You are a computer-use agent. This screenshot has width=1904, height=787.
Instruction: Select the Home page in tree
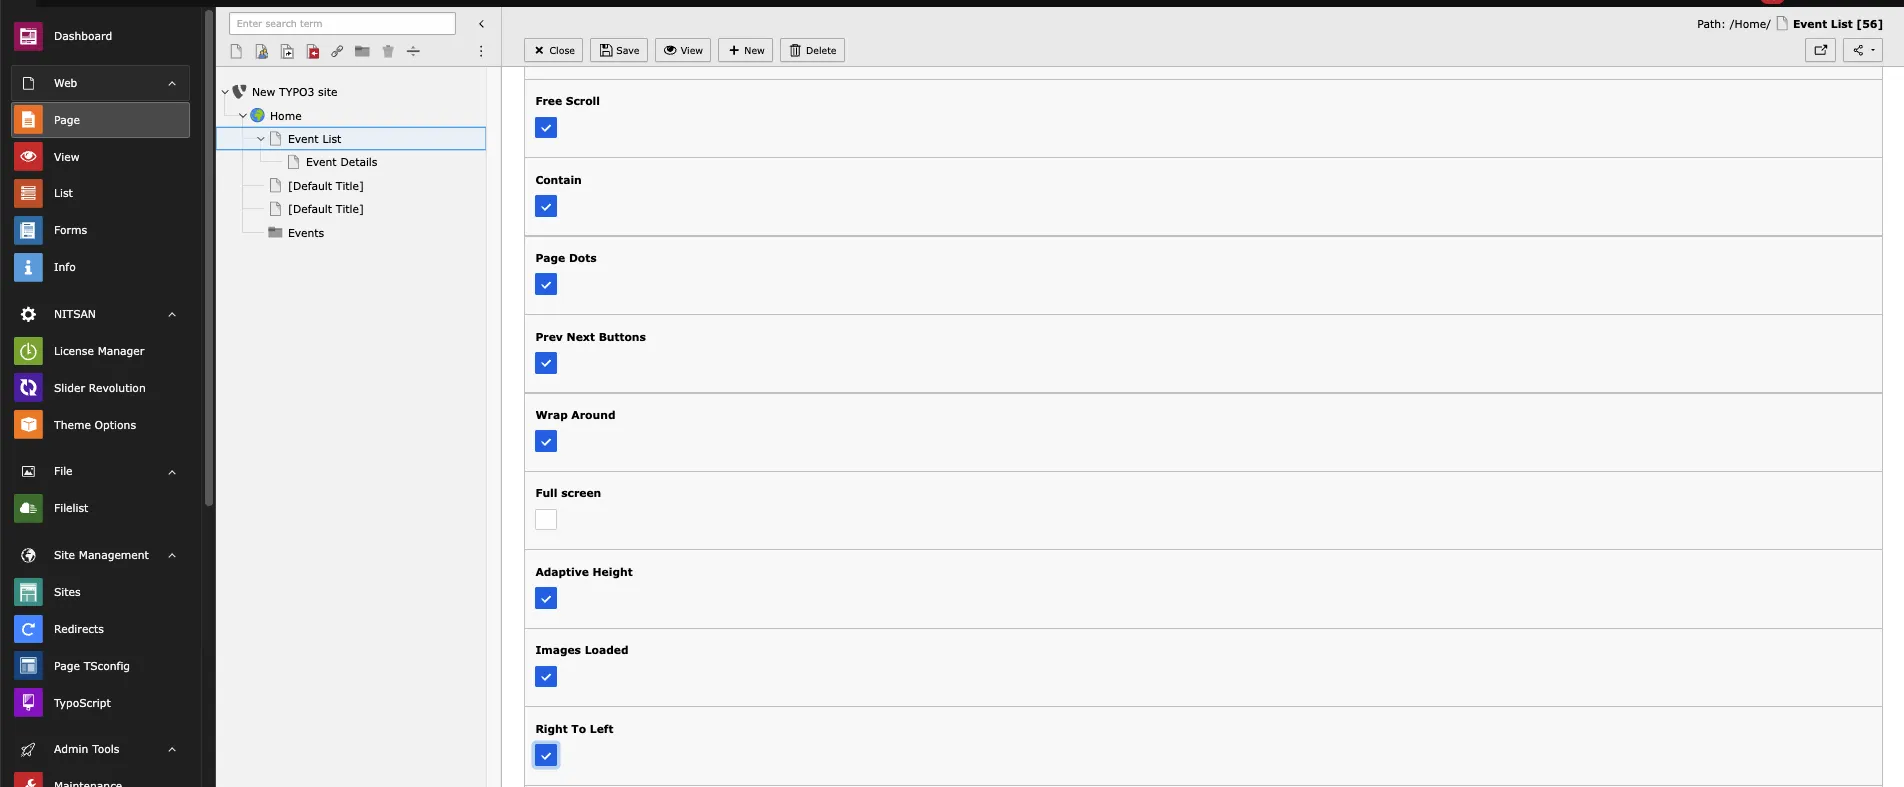[x=285, y=116]
